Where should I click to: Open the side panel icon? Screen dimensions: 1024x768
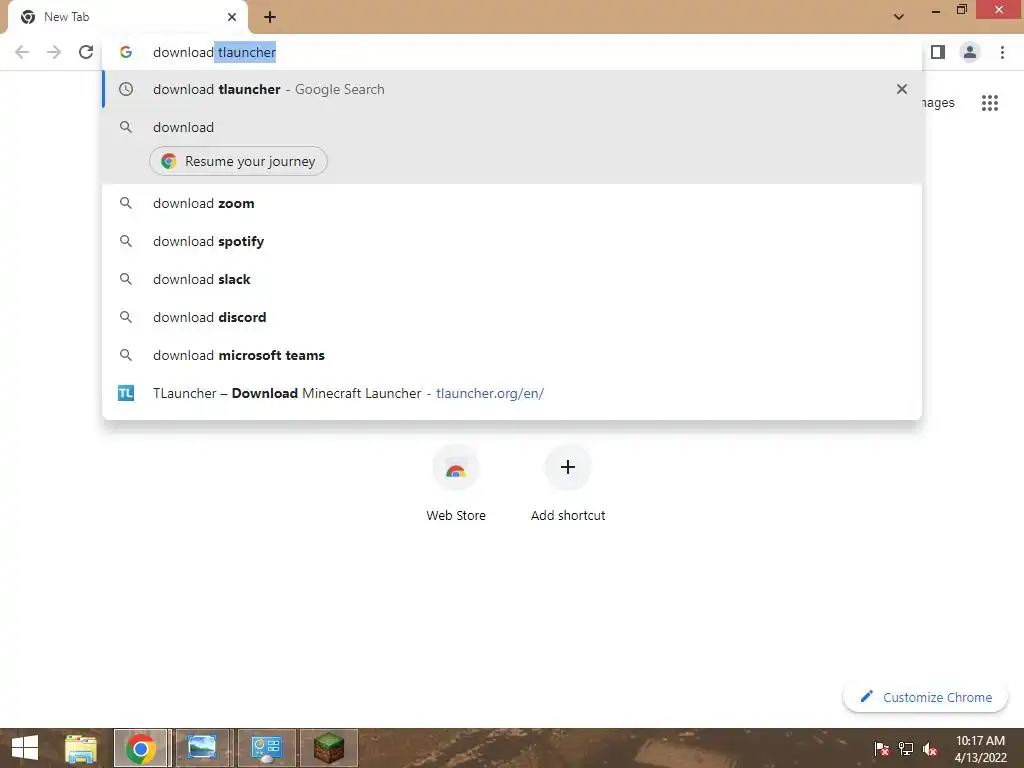938,52
